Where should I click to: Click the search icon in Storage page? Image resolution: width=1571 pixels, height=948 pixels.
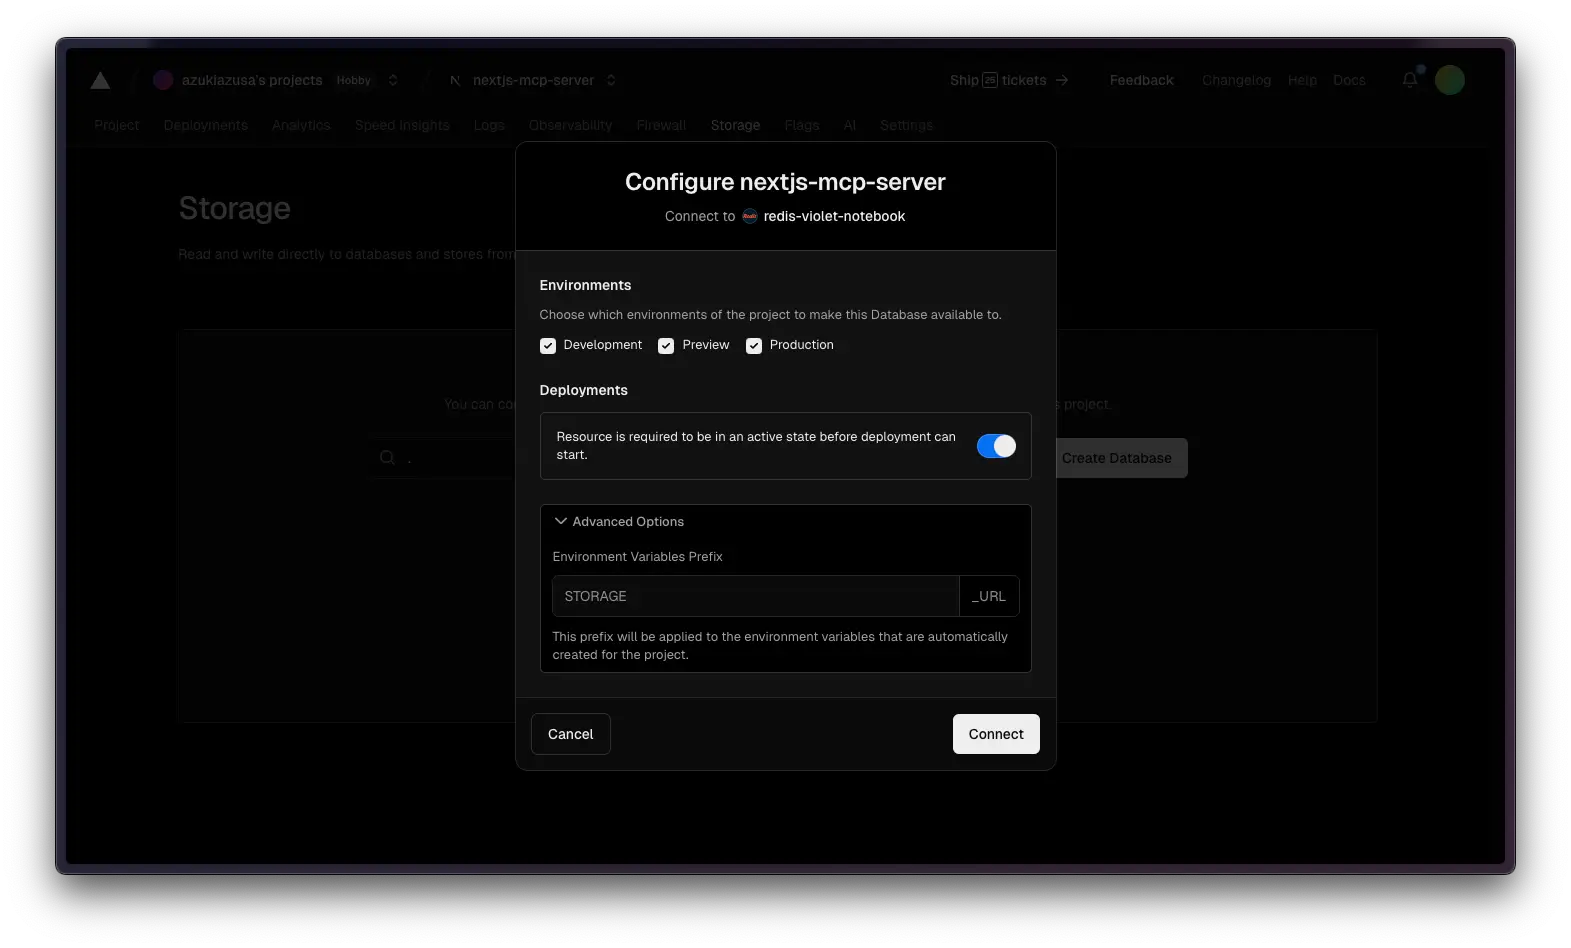(387, 458)
